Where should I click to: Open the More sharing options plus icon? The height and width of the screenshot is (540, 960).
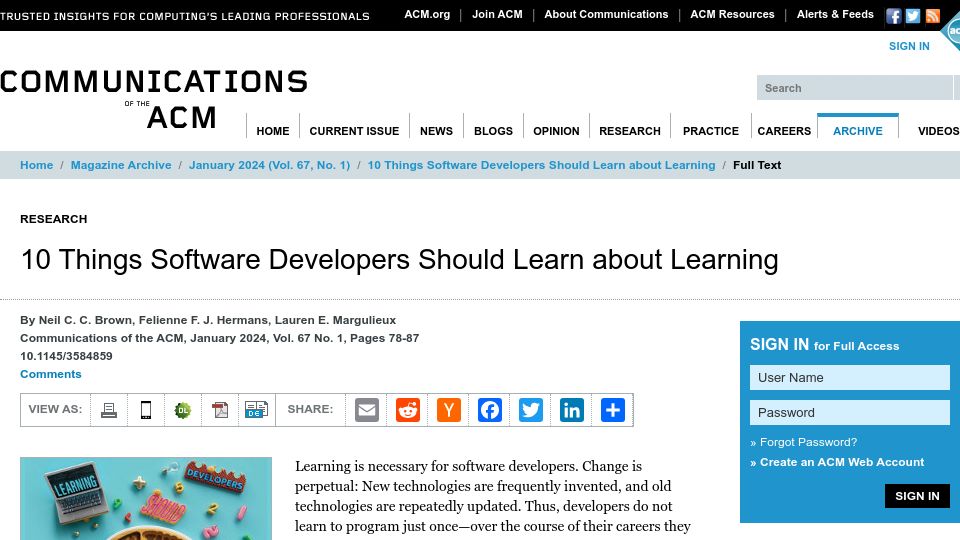point(613,410)
